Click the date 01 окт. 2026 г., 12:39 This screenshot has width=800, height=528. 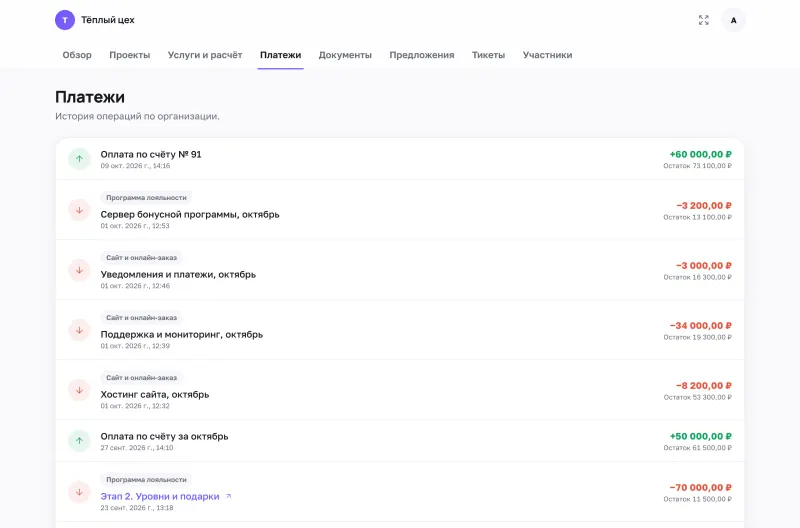click(135, 346)
